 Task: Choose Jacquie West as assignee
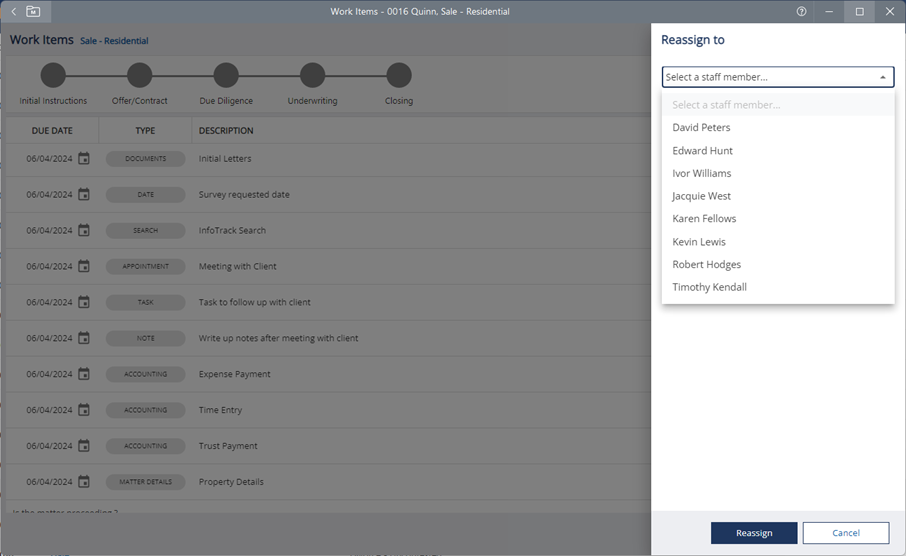(701, 196)
